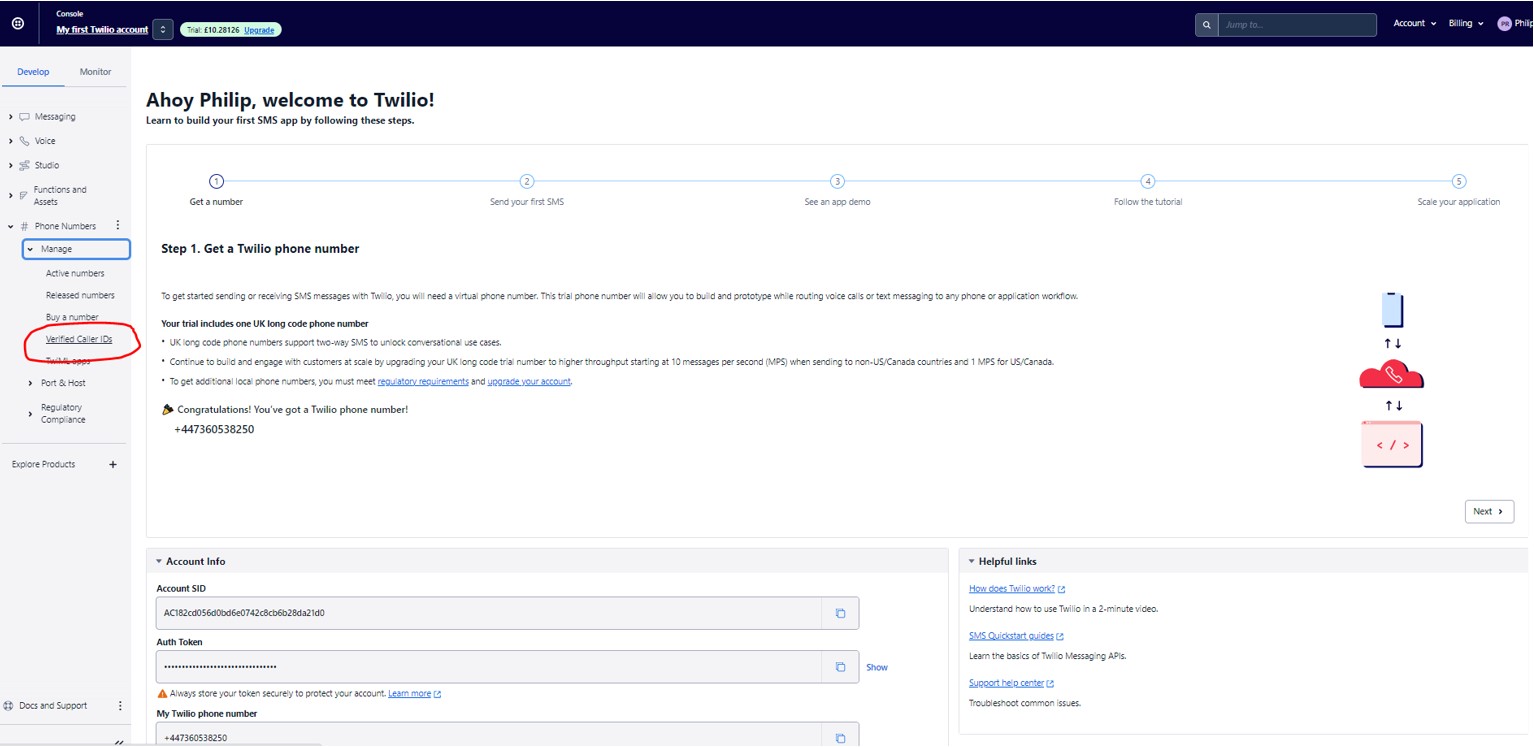1534x747 pixels.
Task: Open Docs and Support three-dot menu
Action: click(121, 706)
